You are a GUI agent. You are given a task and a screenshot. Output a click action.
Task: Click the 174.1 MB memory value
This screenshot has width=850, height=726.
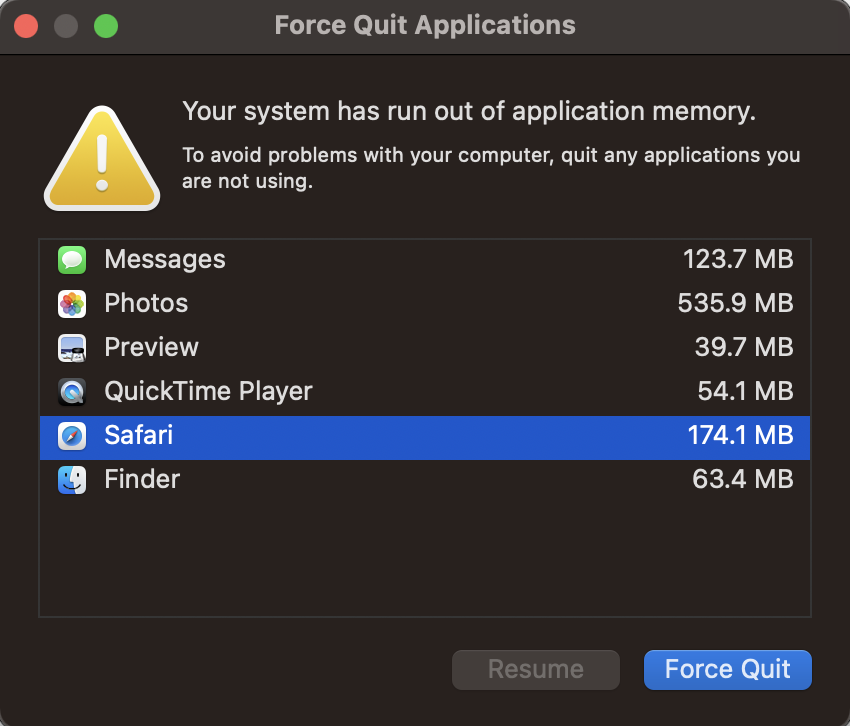[x=740, y=435]
